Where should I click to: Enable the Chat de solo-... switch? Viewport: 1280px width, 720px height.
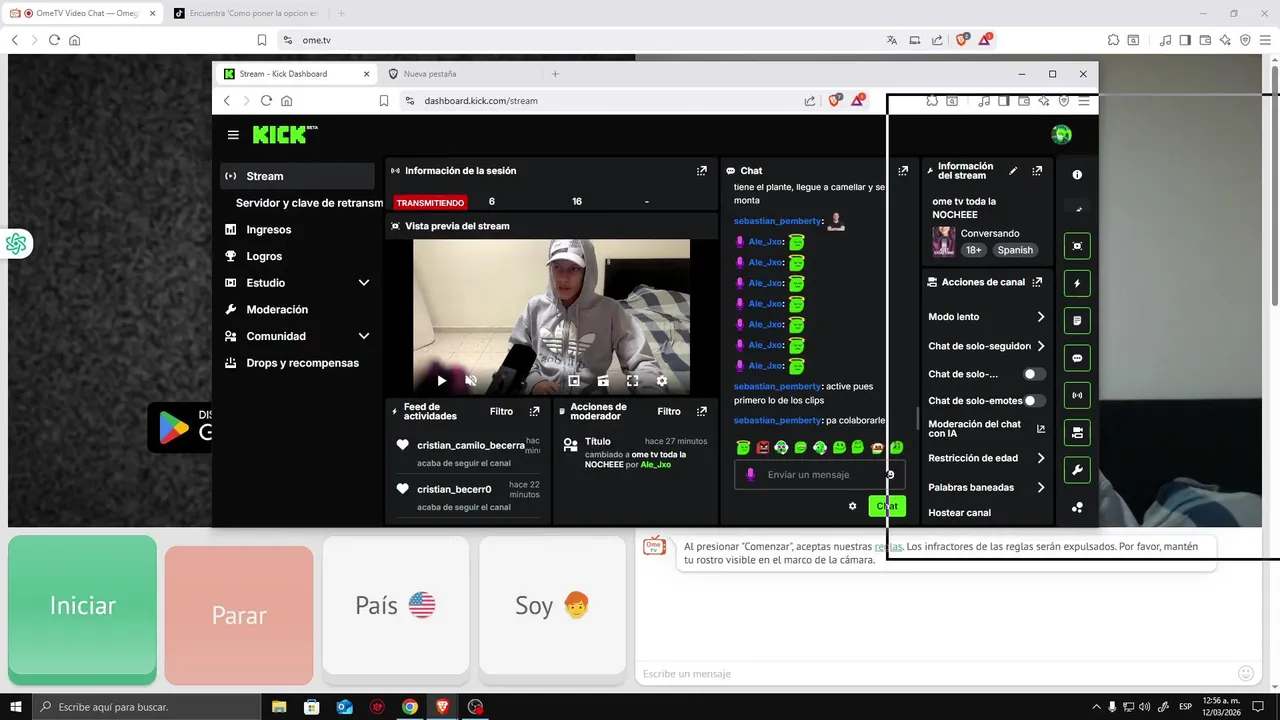(x=1034, y=374)
